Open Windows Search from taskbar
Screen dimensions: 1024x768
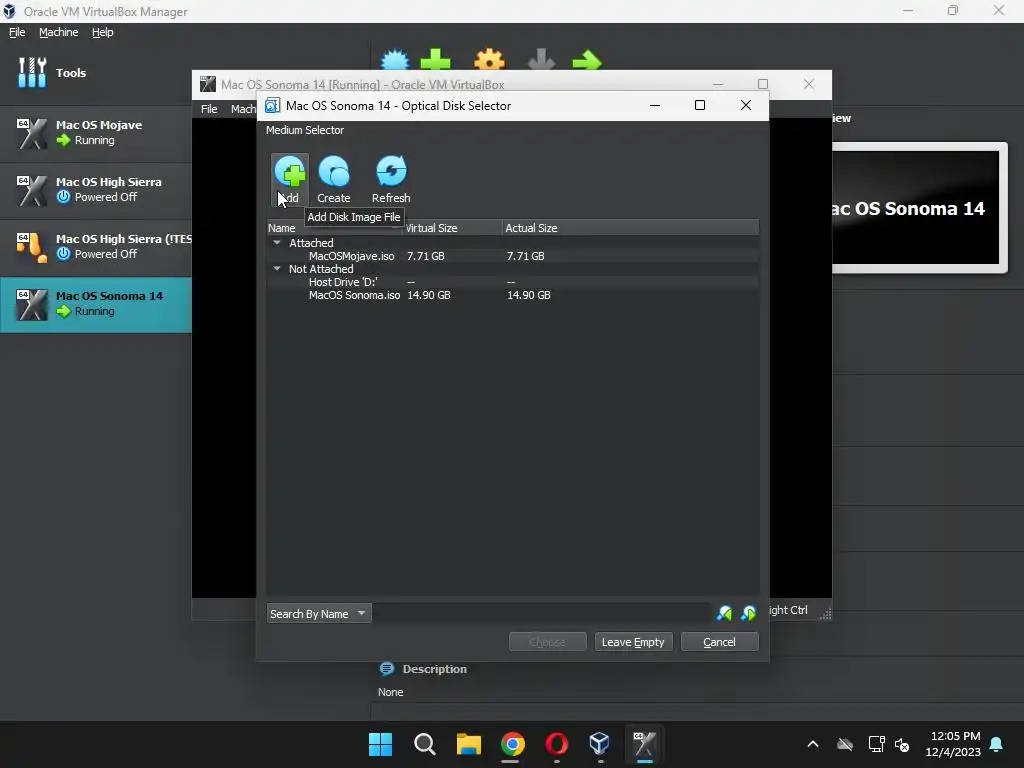(x=424, y=744)
